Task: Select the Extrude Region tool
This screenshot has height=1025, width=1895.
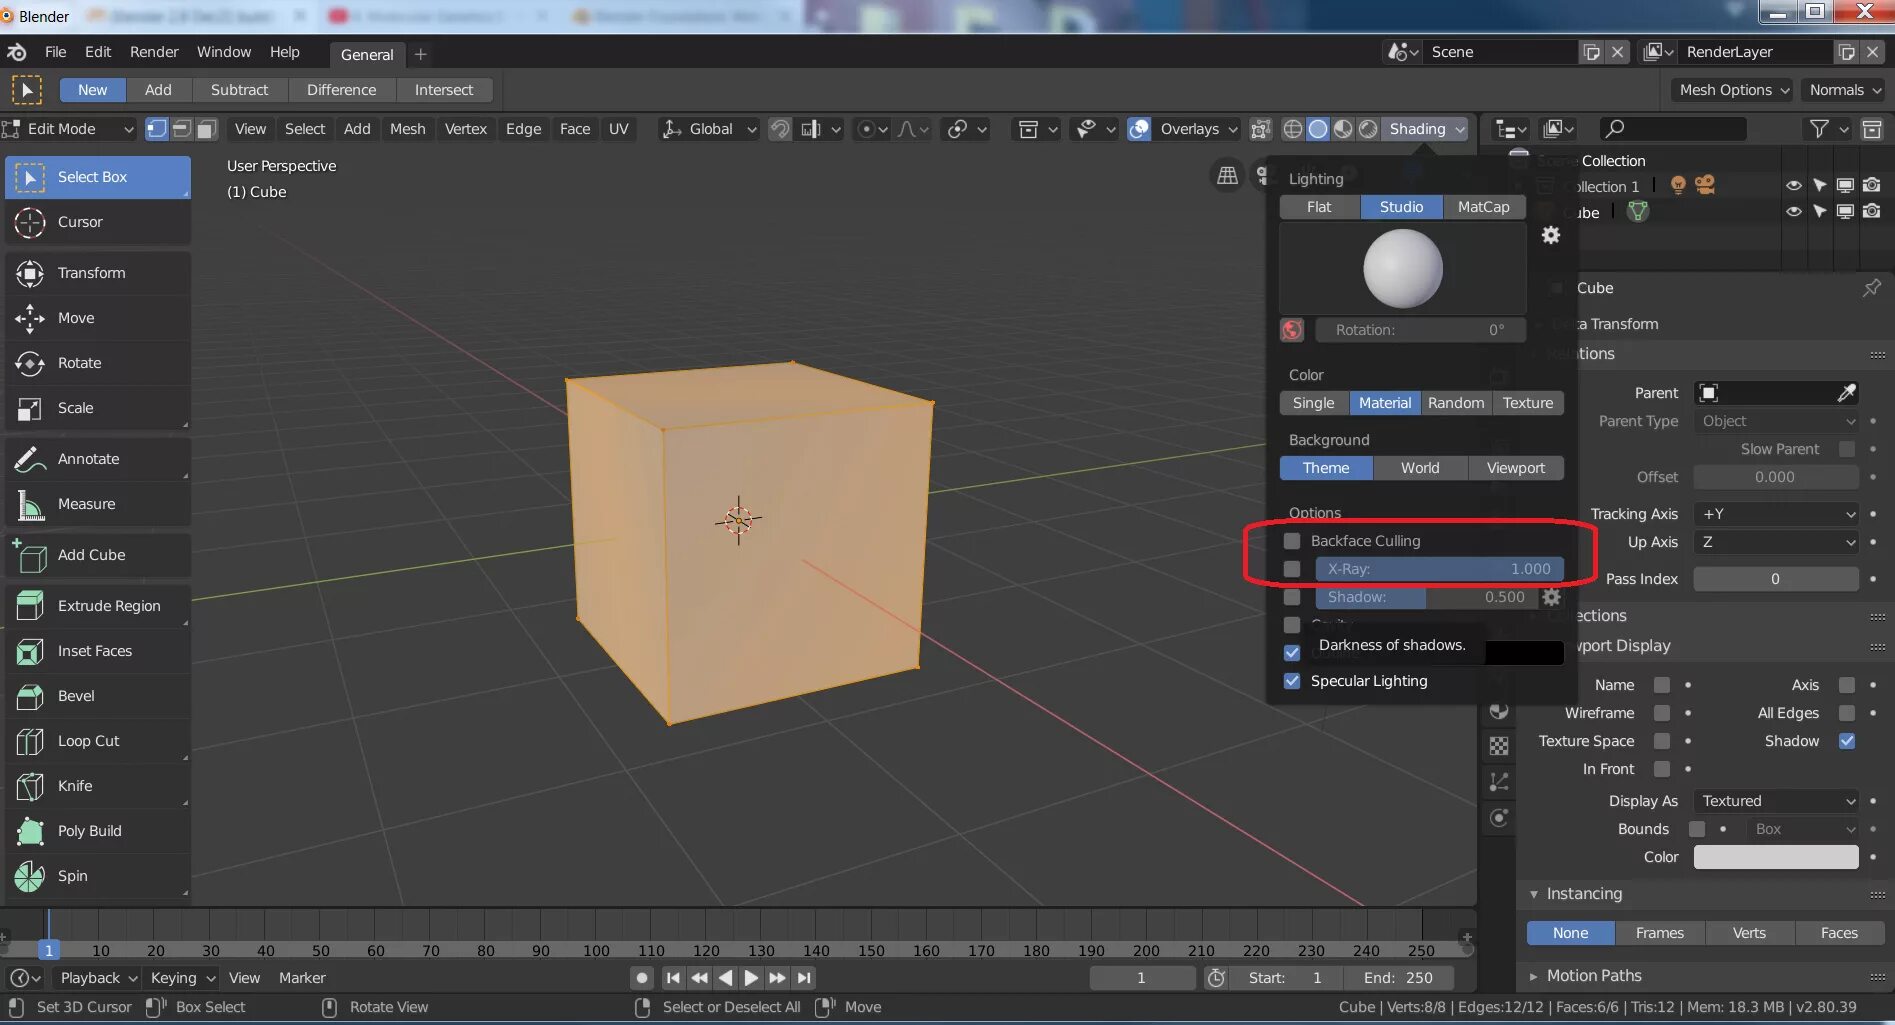Action: click(97, 606)
